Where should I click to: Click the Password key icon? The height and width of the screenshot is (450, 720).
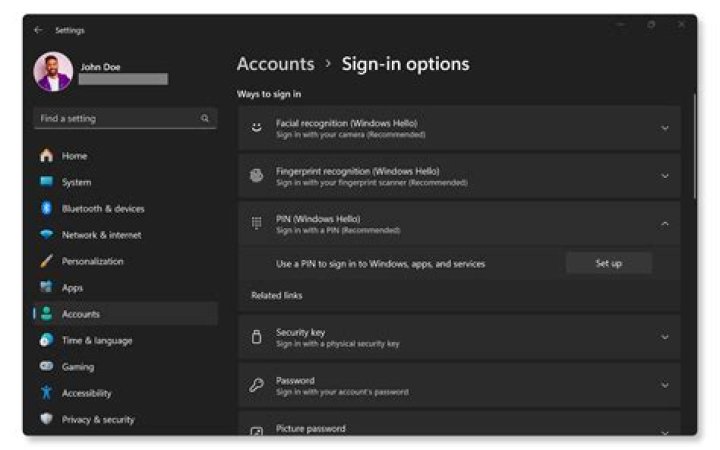257,385
